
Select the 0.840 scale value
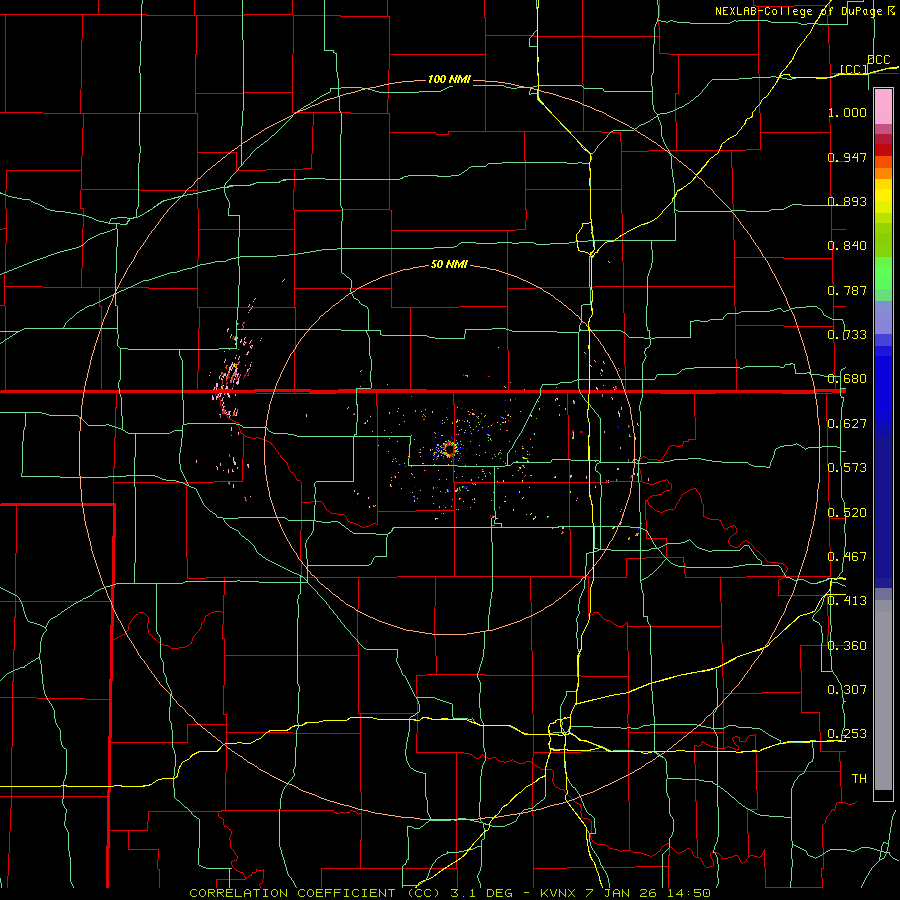(847, 246)
